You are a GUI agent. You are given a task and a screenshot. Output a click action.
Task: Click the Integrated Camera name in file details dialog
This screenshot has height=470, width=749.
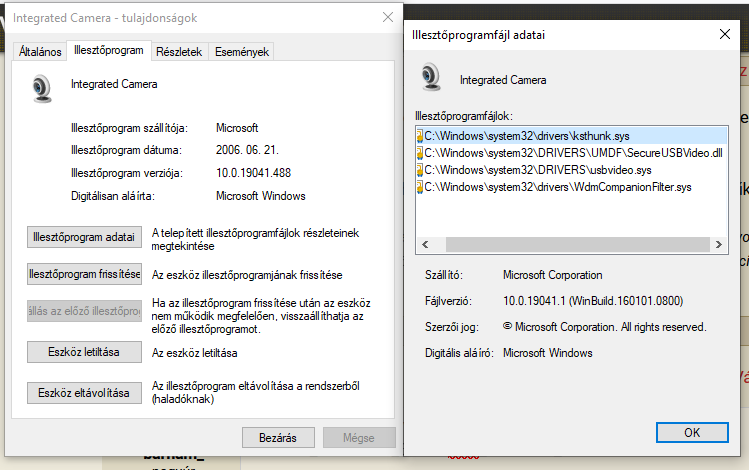503,80
